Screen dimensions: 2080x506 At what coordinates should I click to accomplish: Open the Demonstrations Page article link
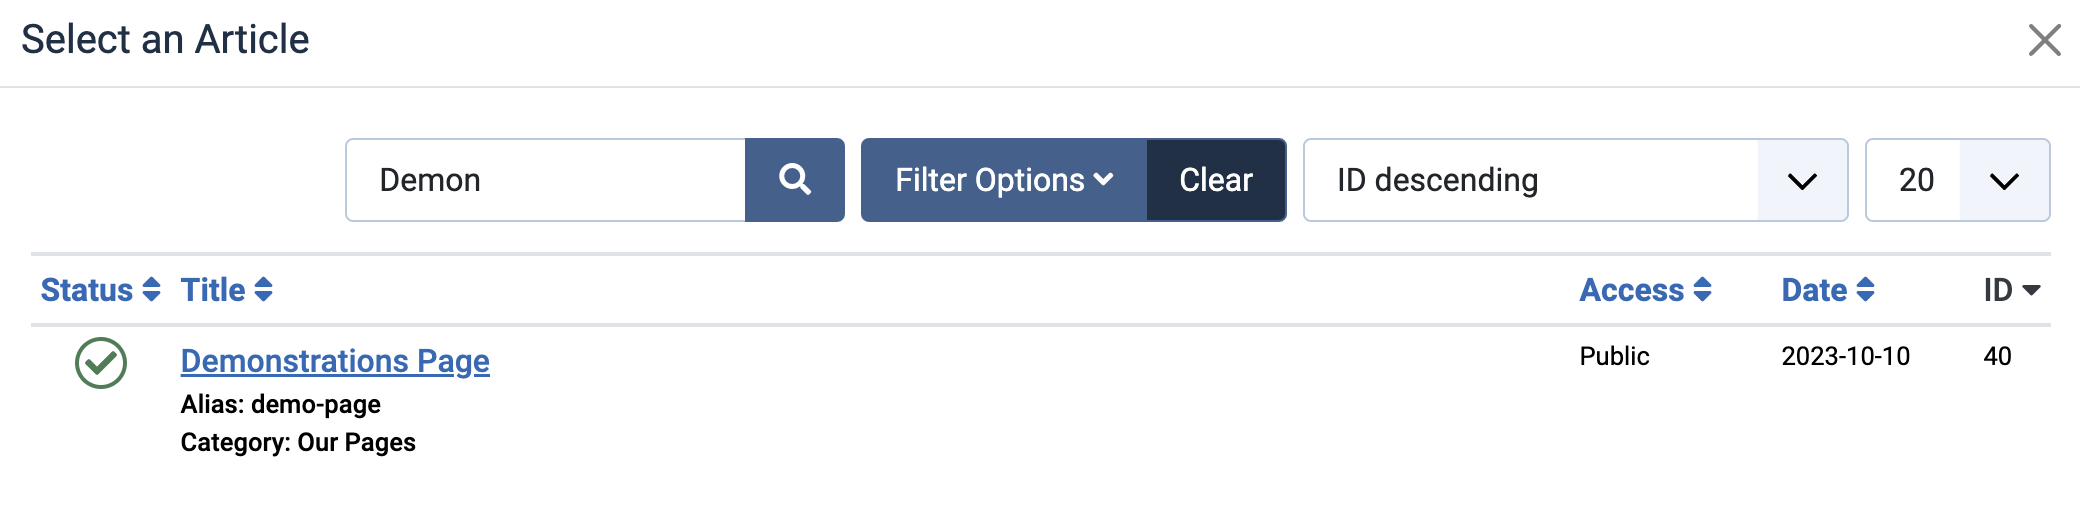[335, 361]
